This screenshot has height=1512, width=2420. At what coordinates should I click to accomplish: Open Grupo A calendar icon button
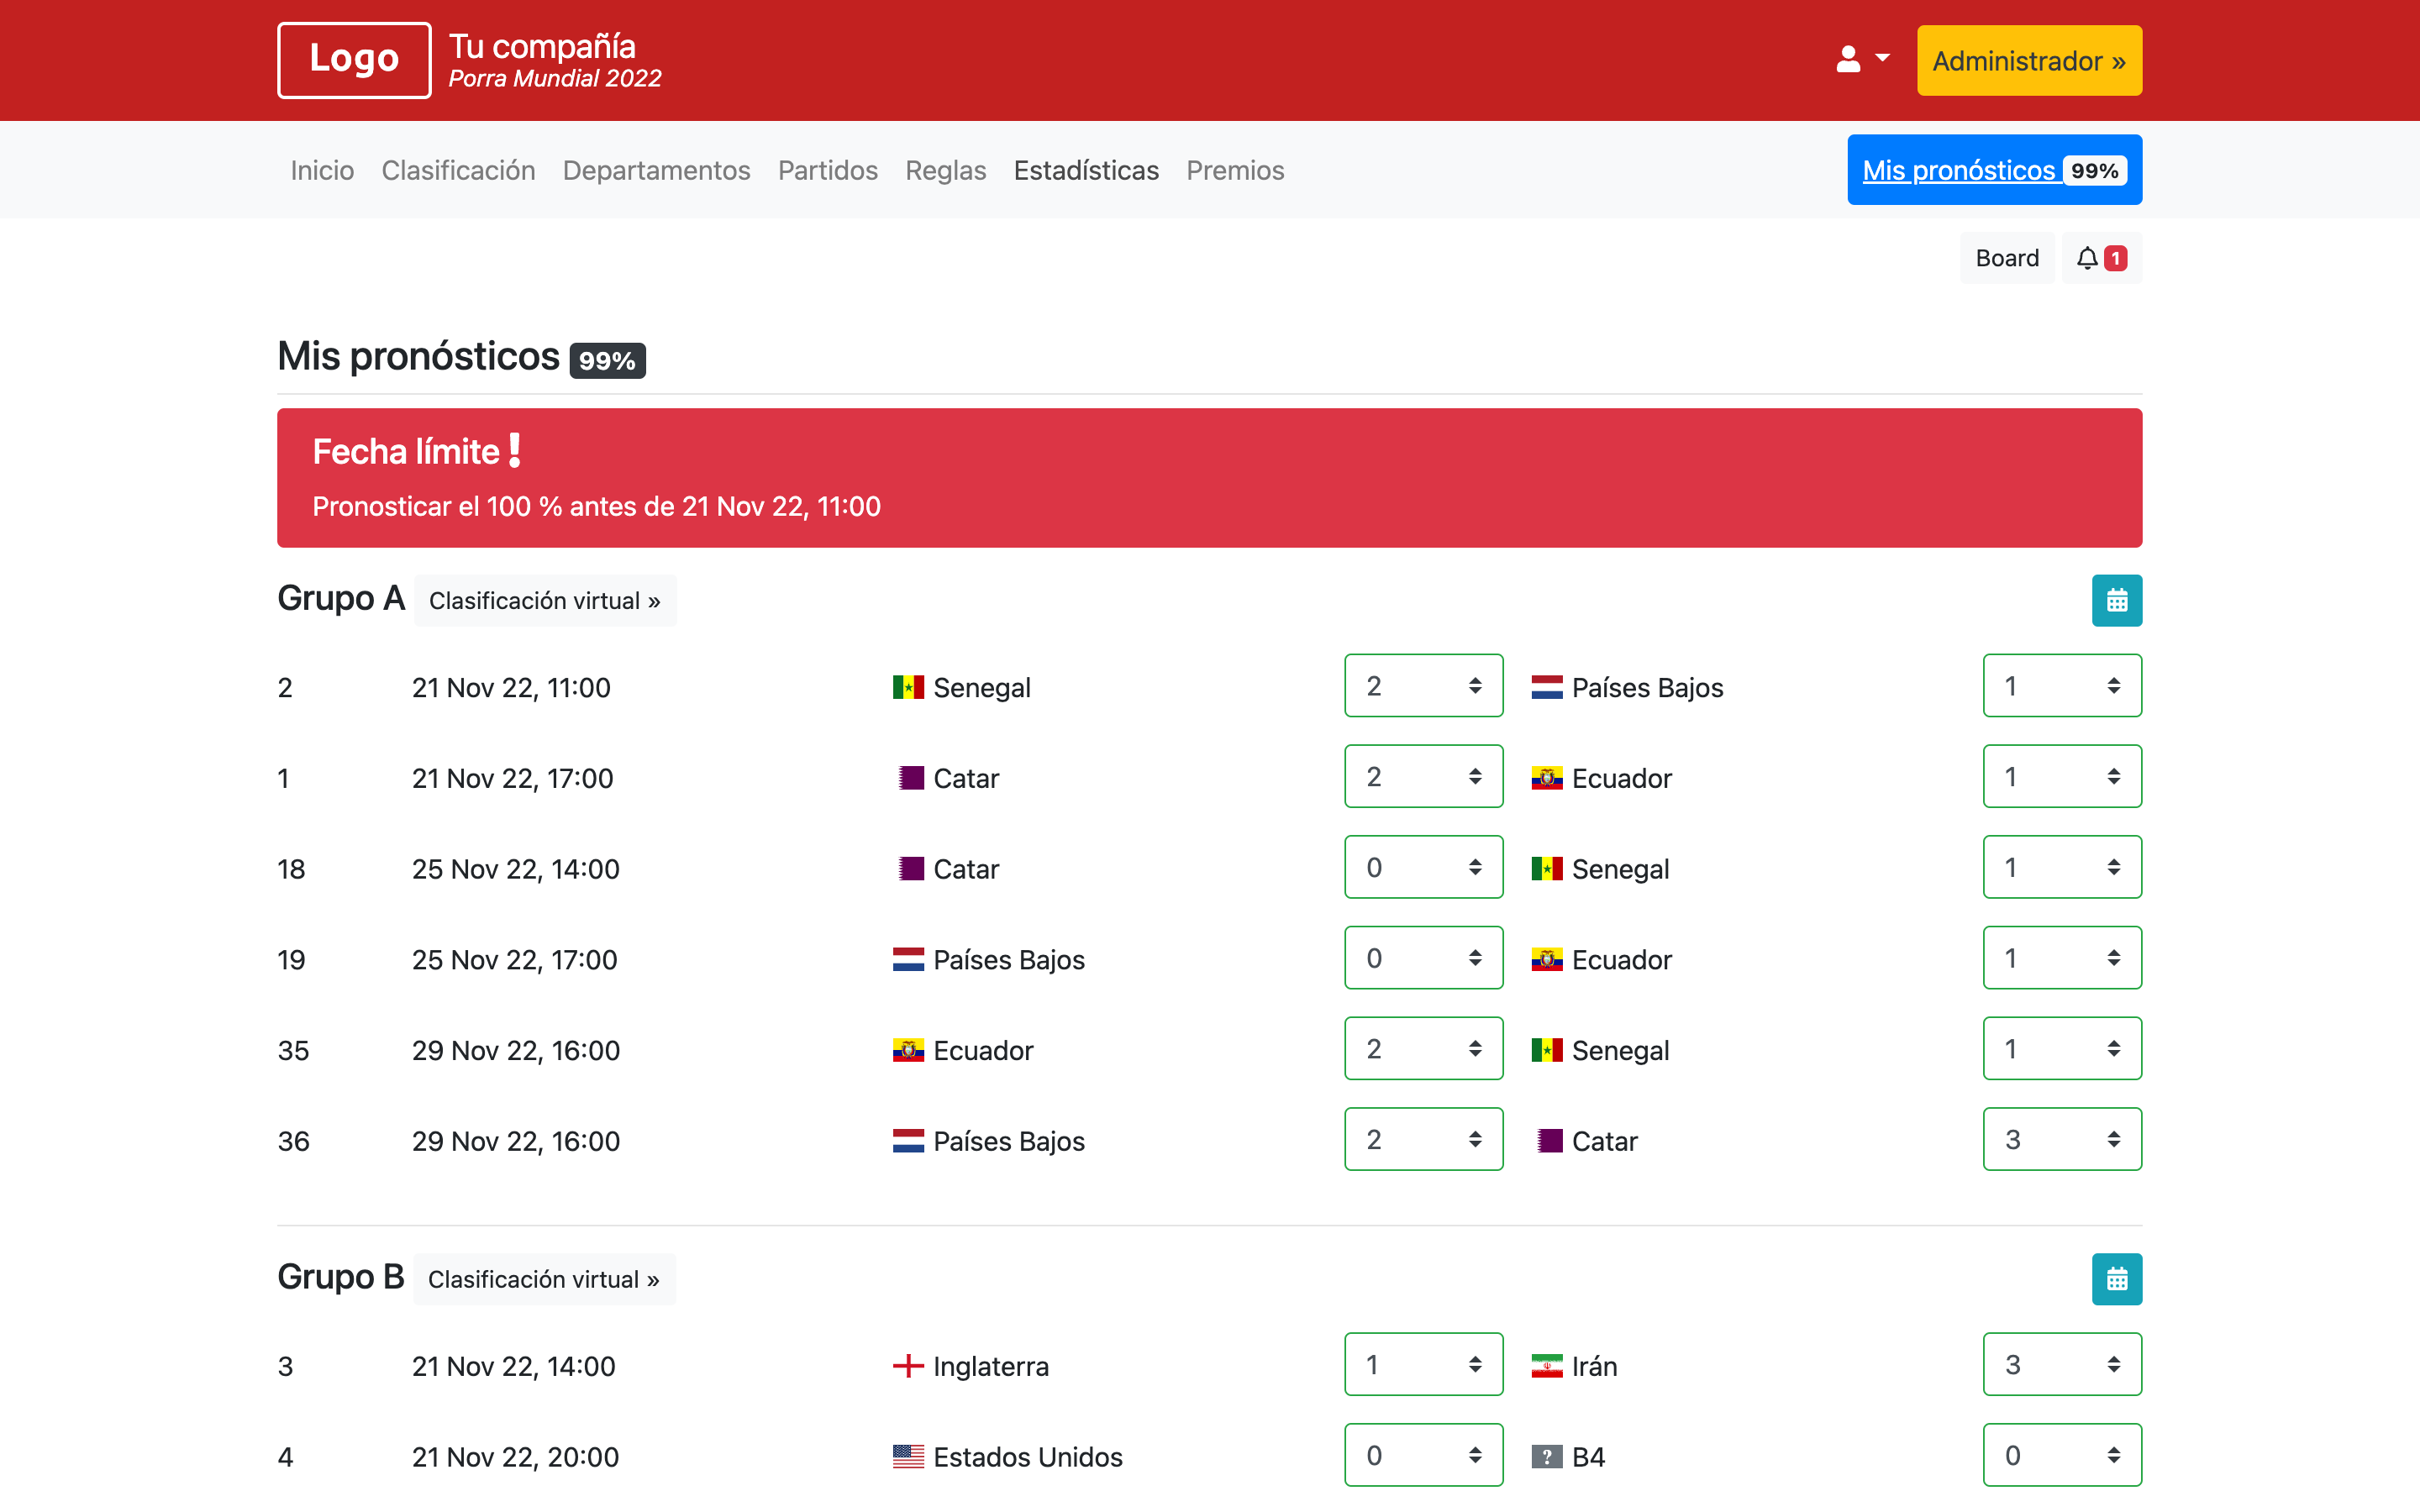coord(2116,600)
